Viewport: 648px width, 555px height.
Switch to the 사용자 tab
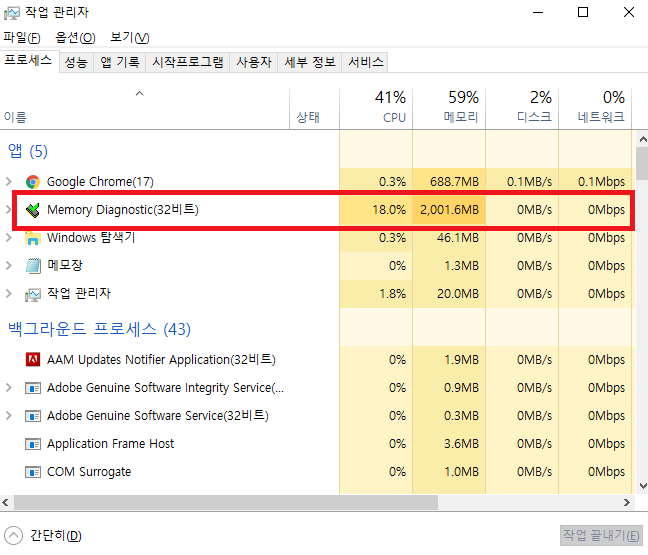(254, 62)
